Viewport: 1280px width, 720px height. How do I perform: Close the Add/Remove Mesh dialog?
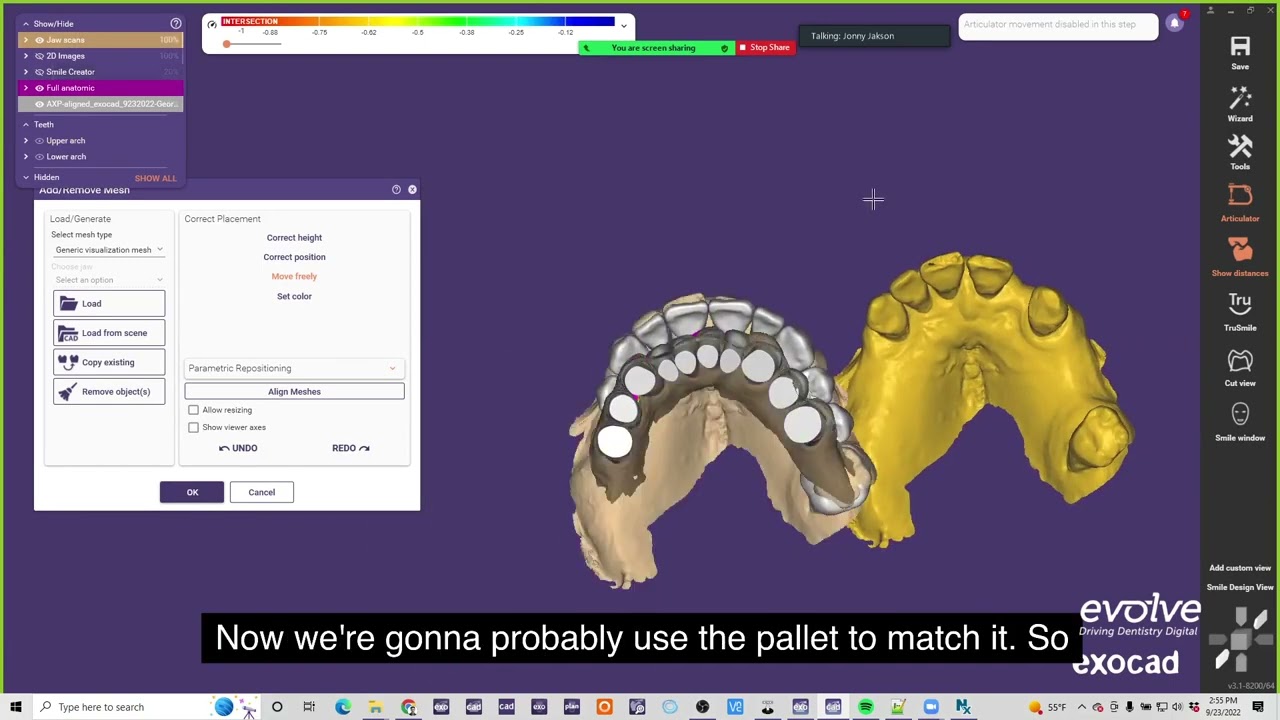(412, 189)
